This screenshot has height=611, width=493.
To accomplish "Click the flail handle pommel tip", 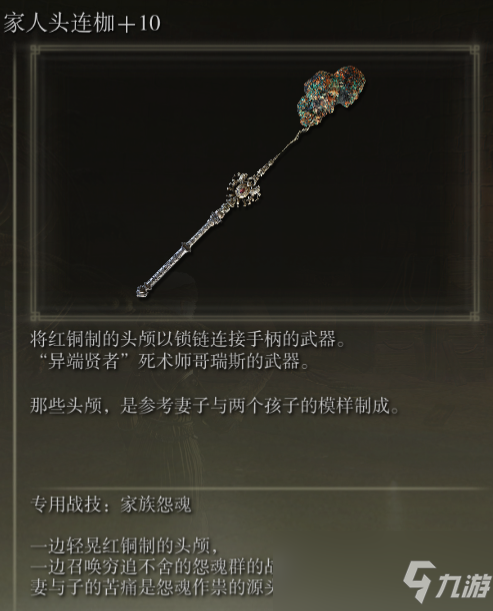I will 142,291.
